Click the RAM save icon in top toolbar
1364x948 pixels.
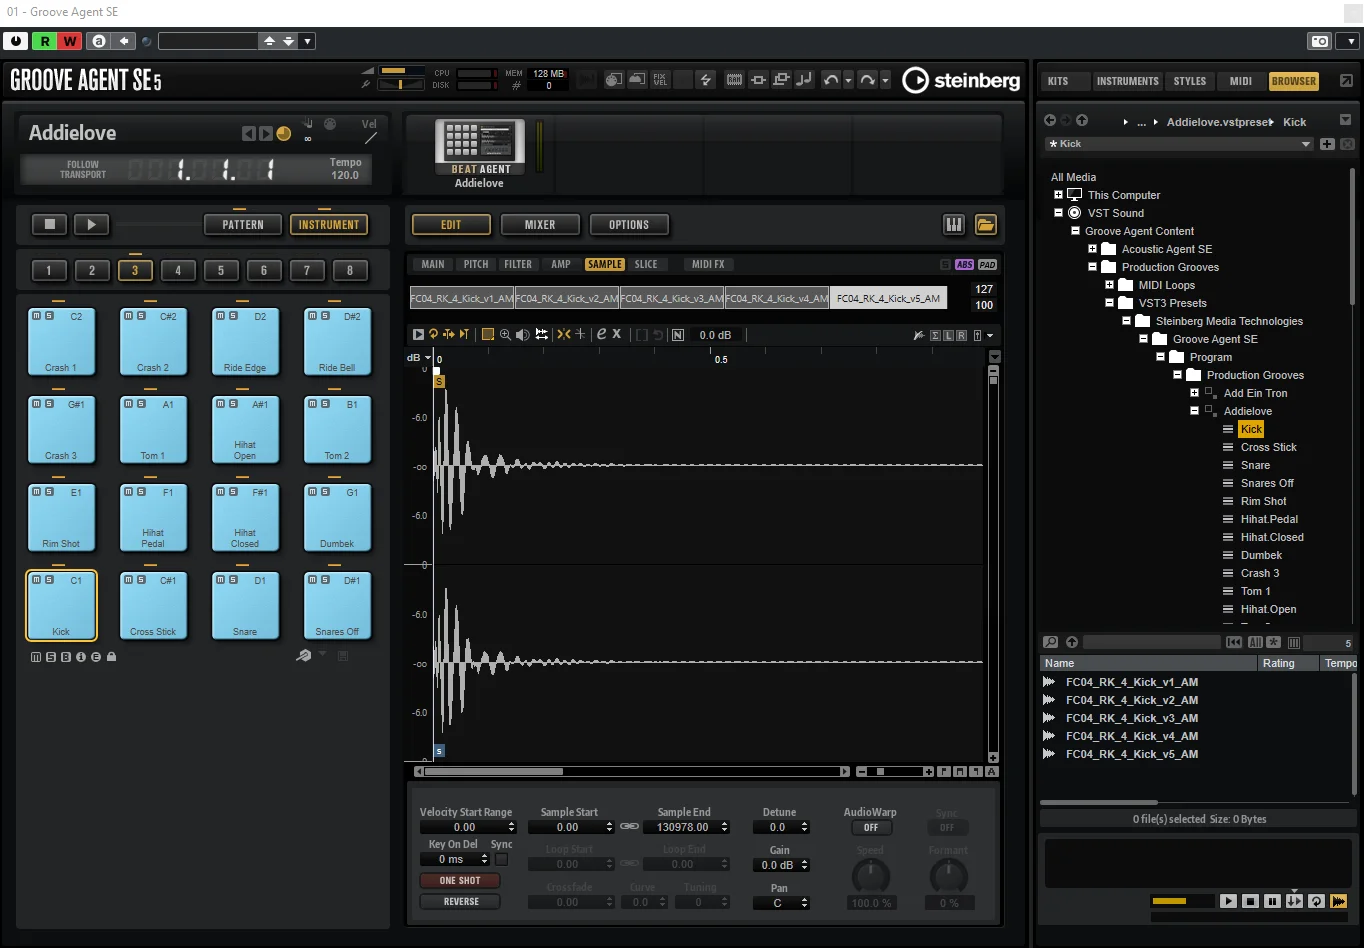point(733,80)
